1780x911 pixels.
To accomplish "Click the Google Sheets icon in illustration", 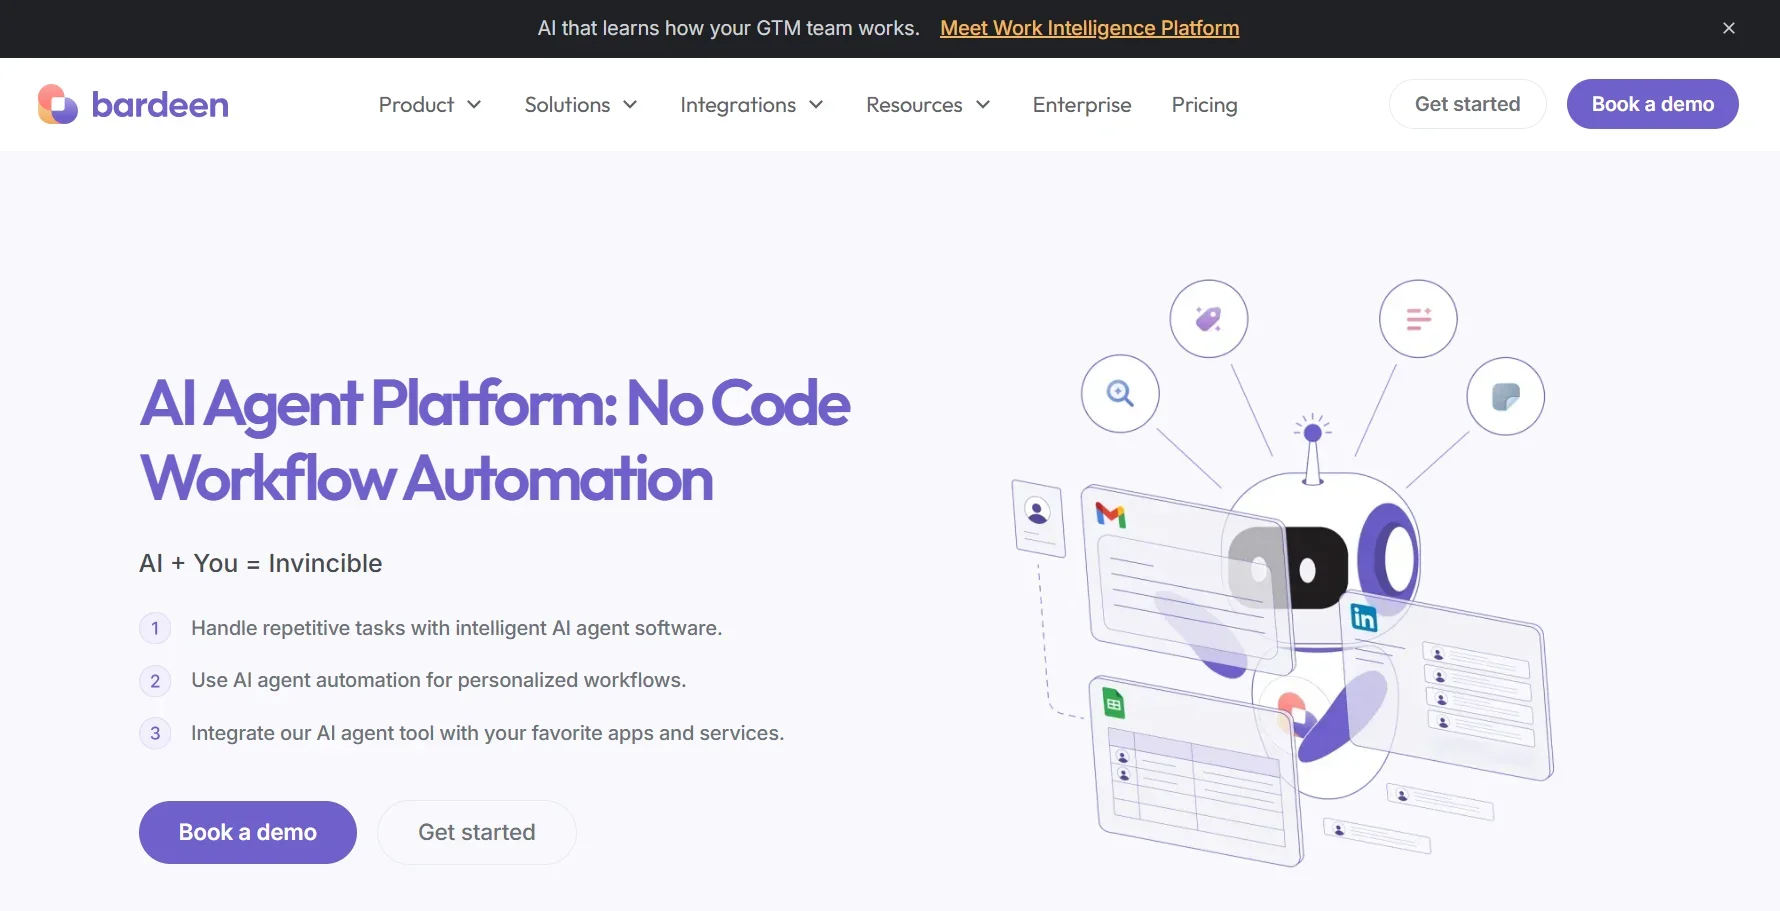I will tap(1113, 704).
